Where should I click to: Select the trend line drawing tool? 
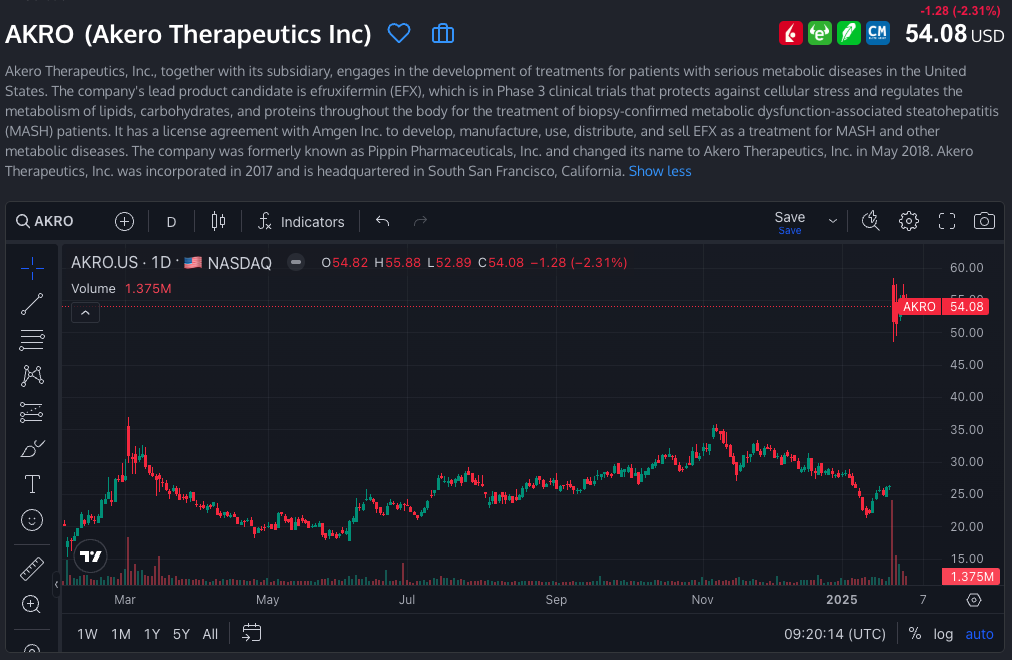(x=32, y=305)
